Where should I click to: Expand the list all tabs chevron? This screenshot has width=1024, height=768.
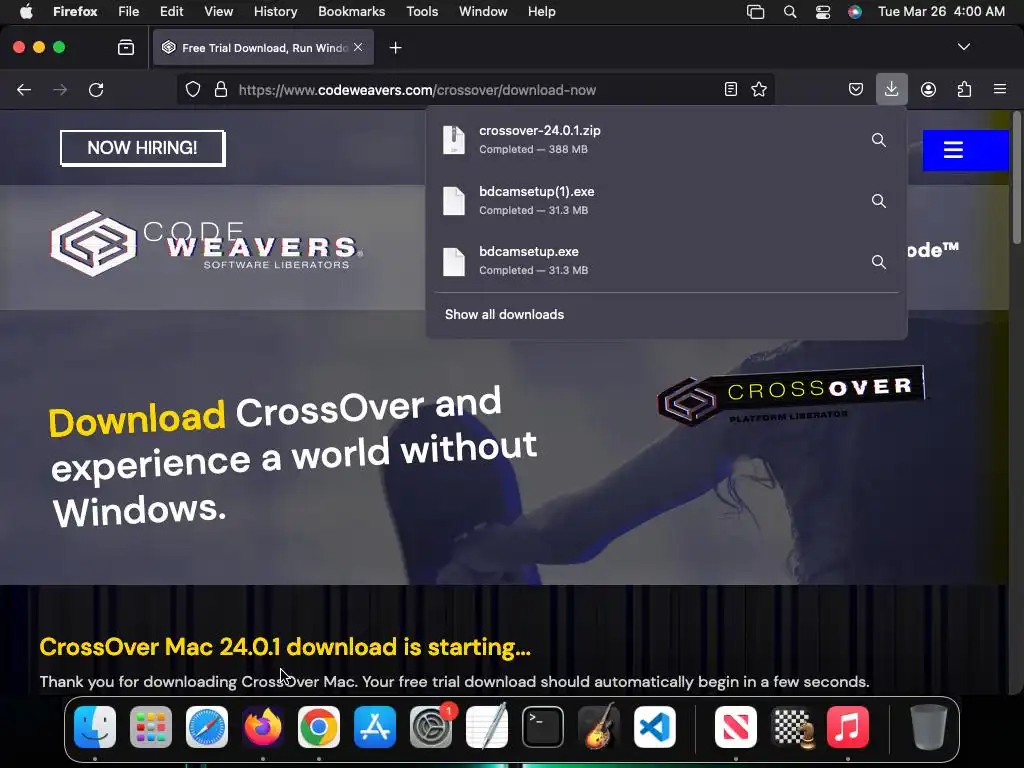964,47
